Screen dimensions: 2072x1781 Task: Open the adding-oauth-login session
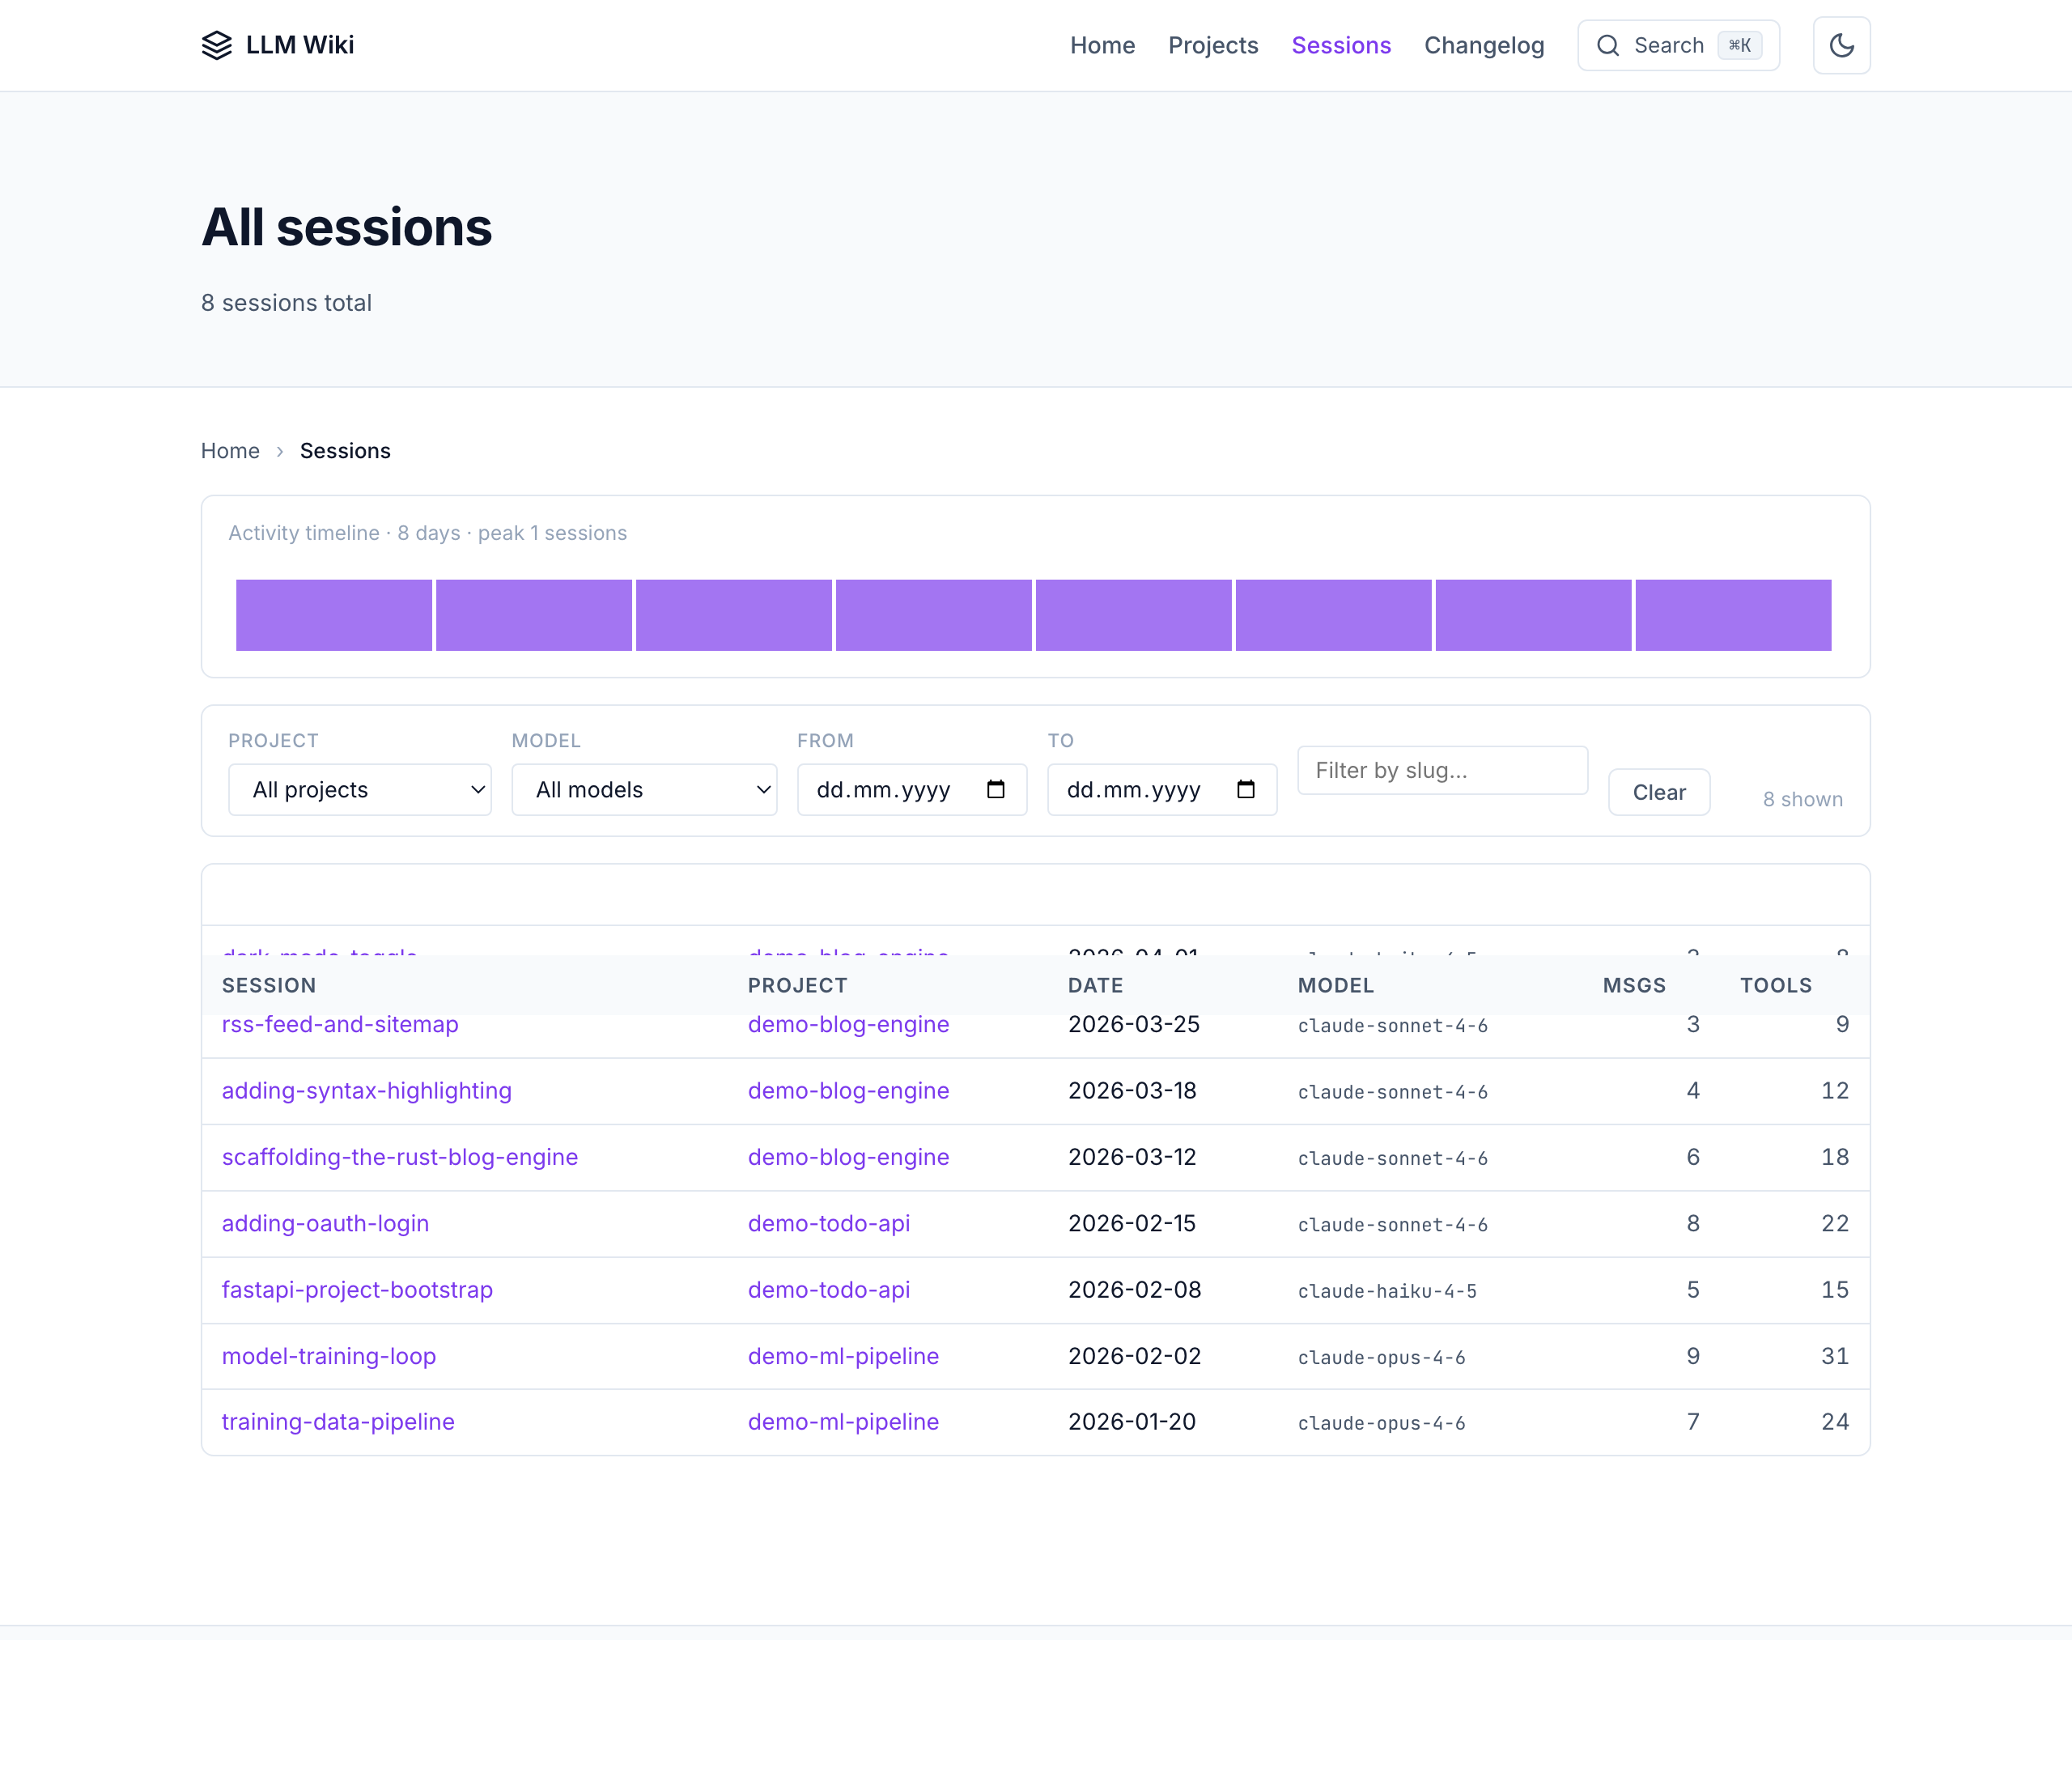[325, 1223]
